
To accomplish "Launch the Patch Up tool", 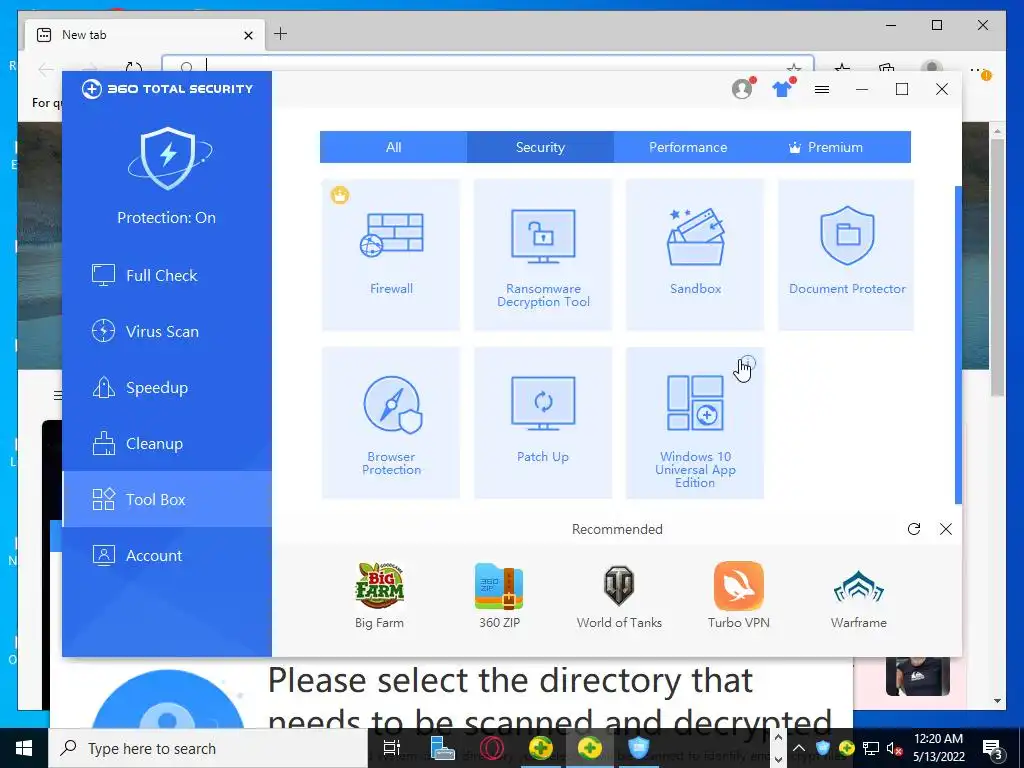I will point(543,423).
